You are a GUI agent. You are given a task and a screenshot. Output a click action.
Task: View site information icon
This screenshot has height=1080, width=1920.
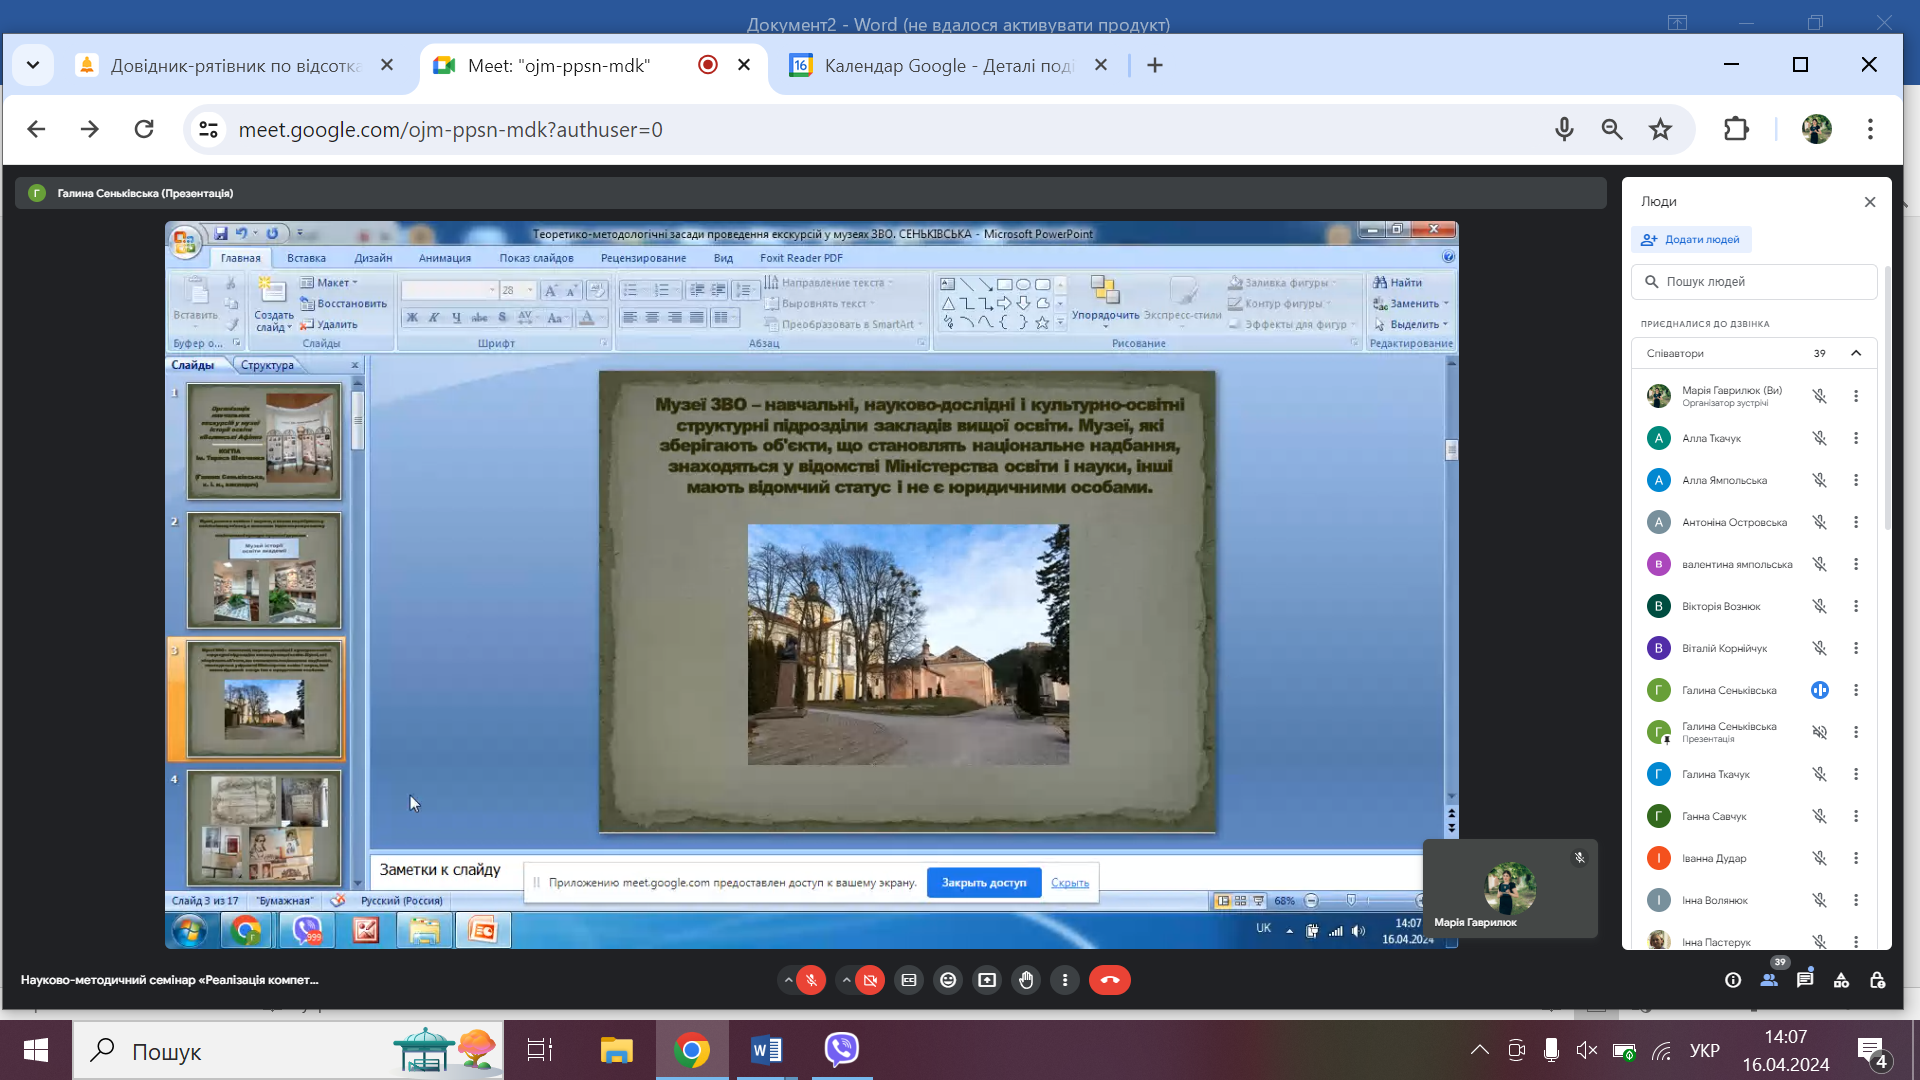pyautogui.click(x=208, y=129)
